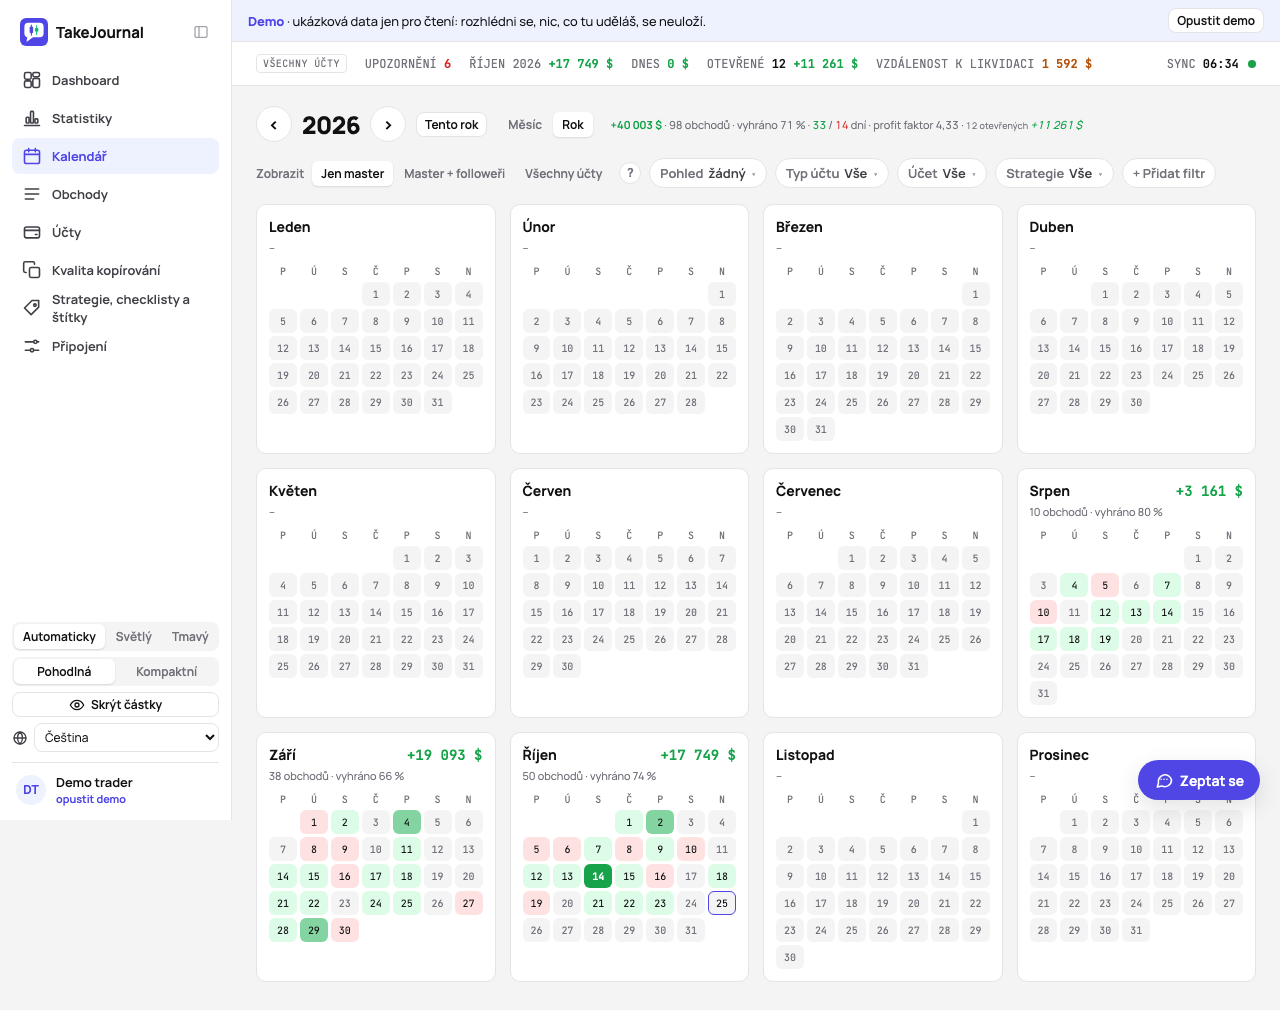Select the Jen master display option

[x=353, y=174]
